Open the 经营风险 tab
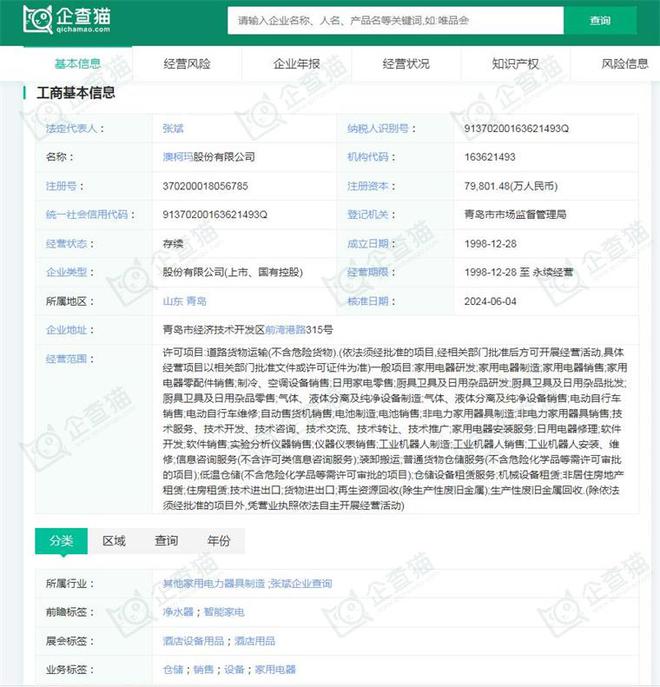The height and width of the screenshot is (687, 660). 187,64
